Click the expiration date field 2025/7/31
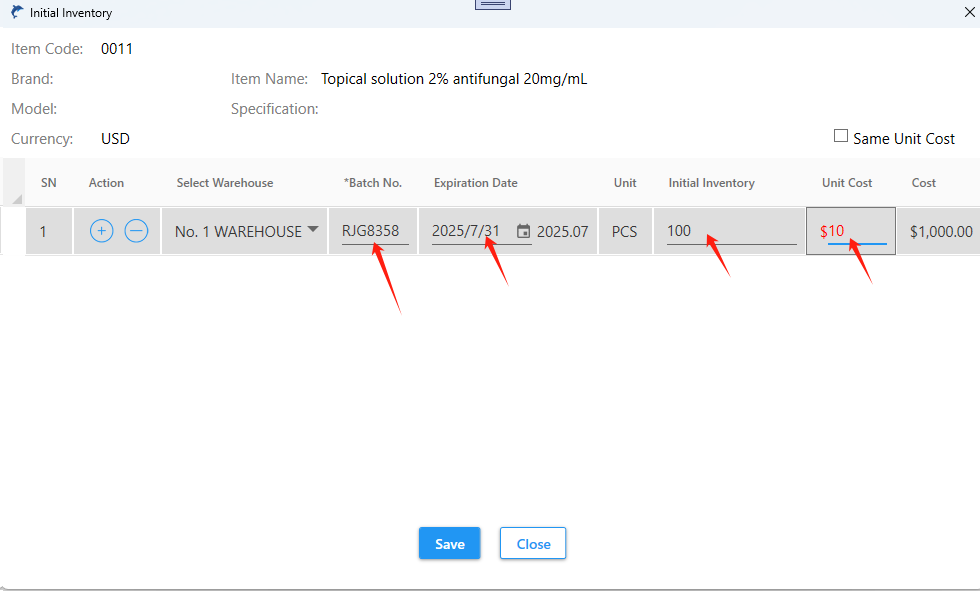Screen dimensions: 980x591 click(x=466, y=231)
